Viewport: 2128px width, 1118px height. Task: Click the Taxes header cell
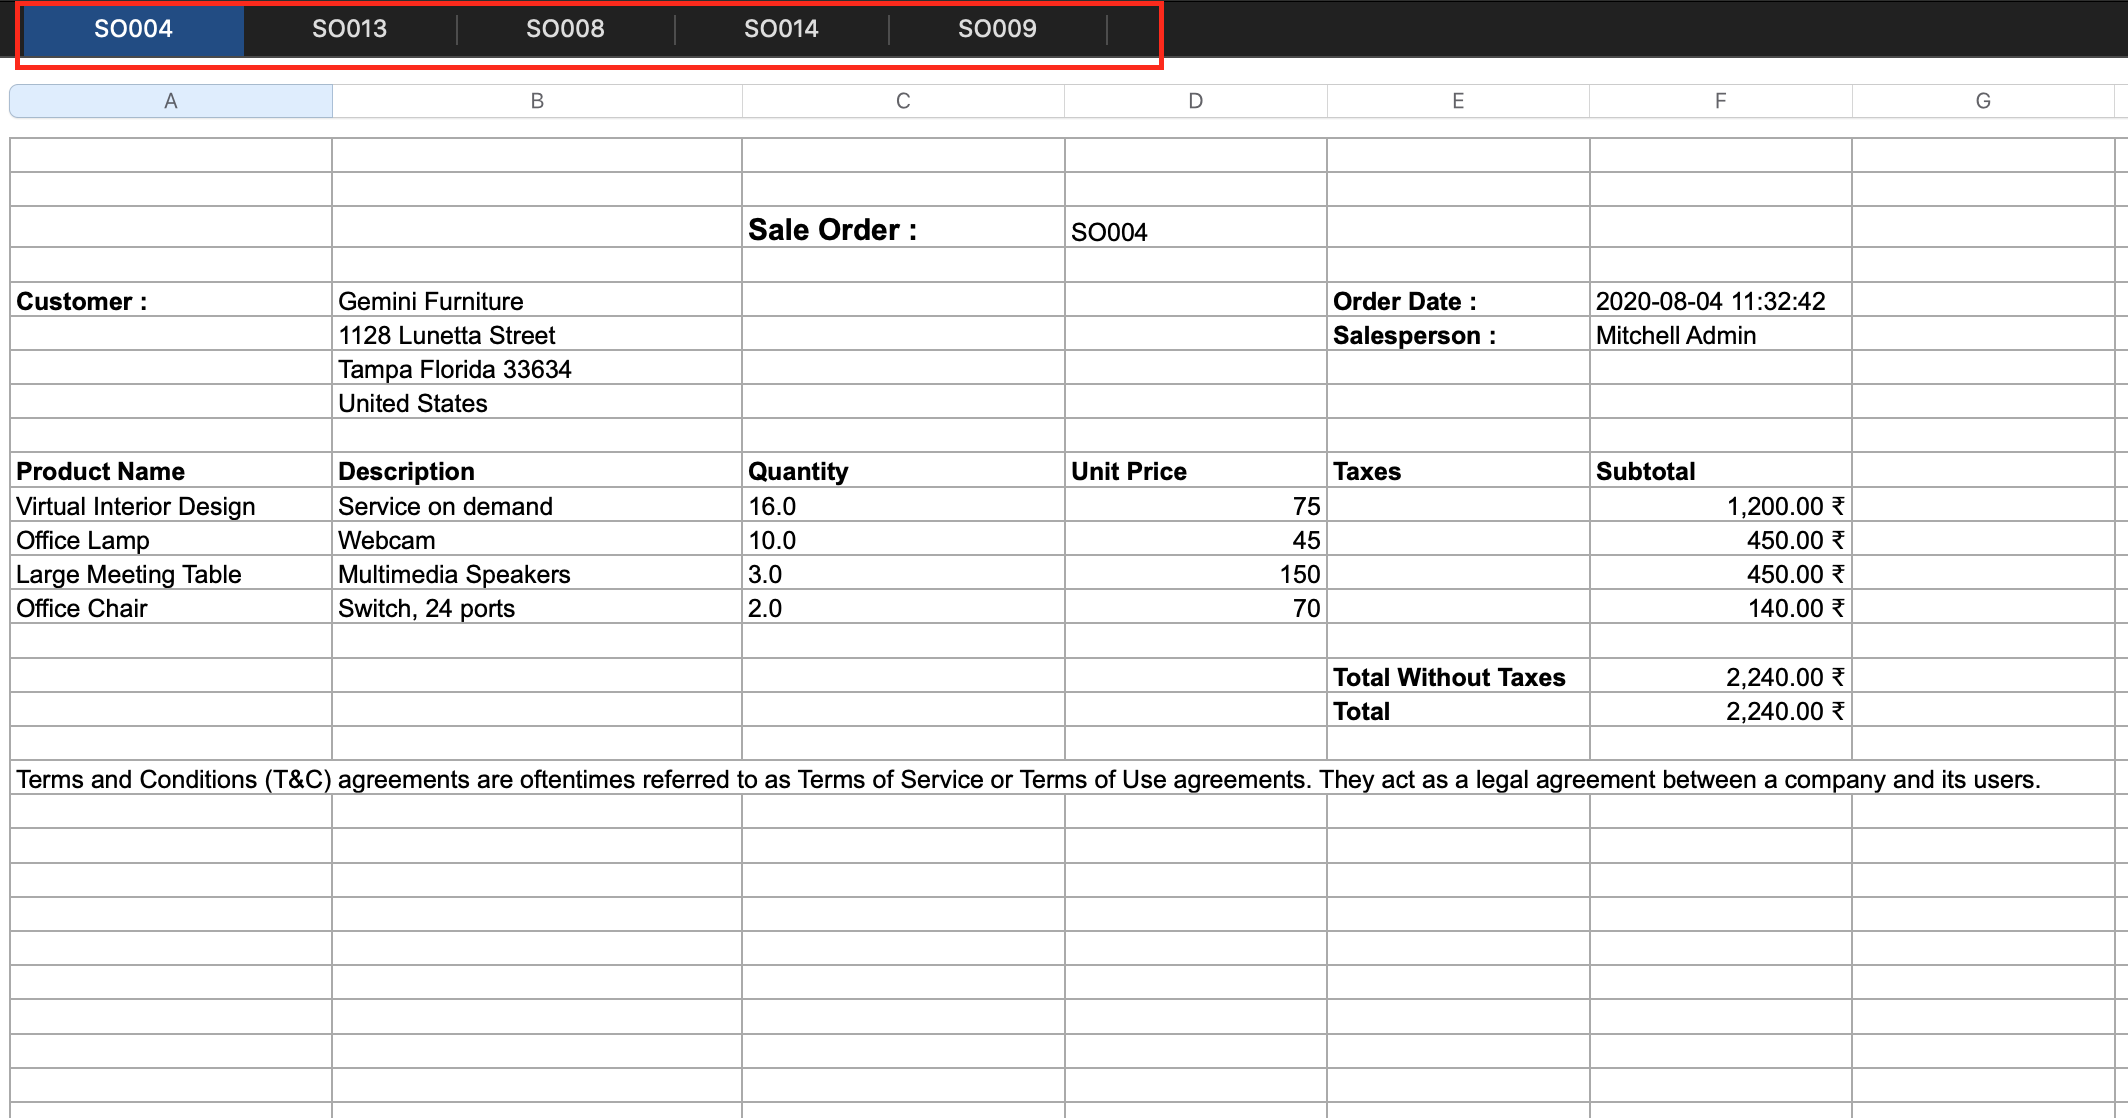pyautogui.click(x=1458, y=470)
